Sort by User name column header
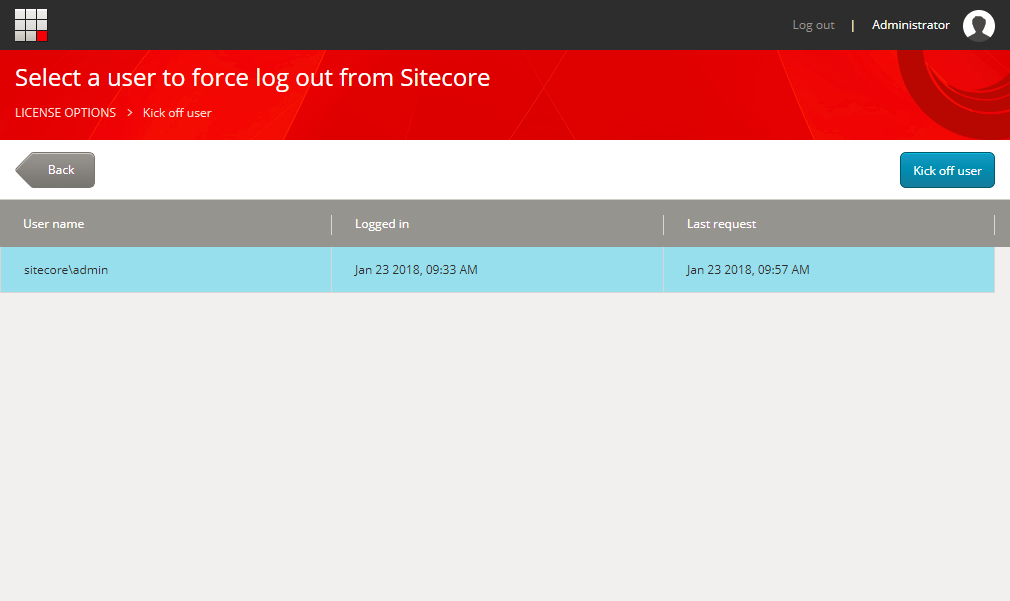Screen dimensions: 1010x601 pyautogui.click(x=166, y=224)
